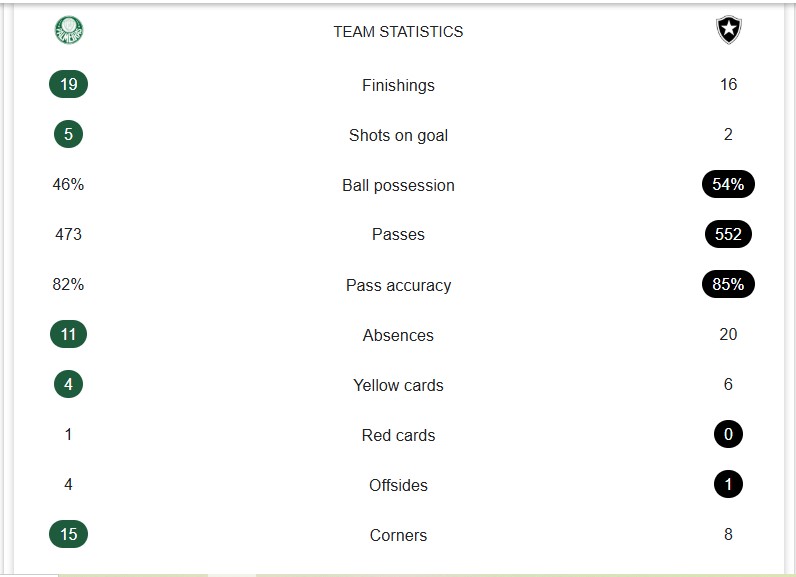Click the Botafogo team shield icon
Image resolution: width=796 pixels, height=577 pixels.
point(728,31)
